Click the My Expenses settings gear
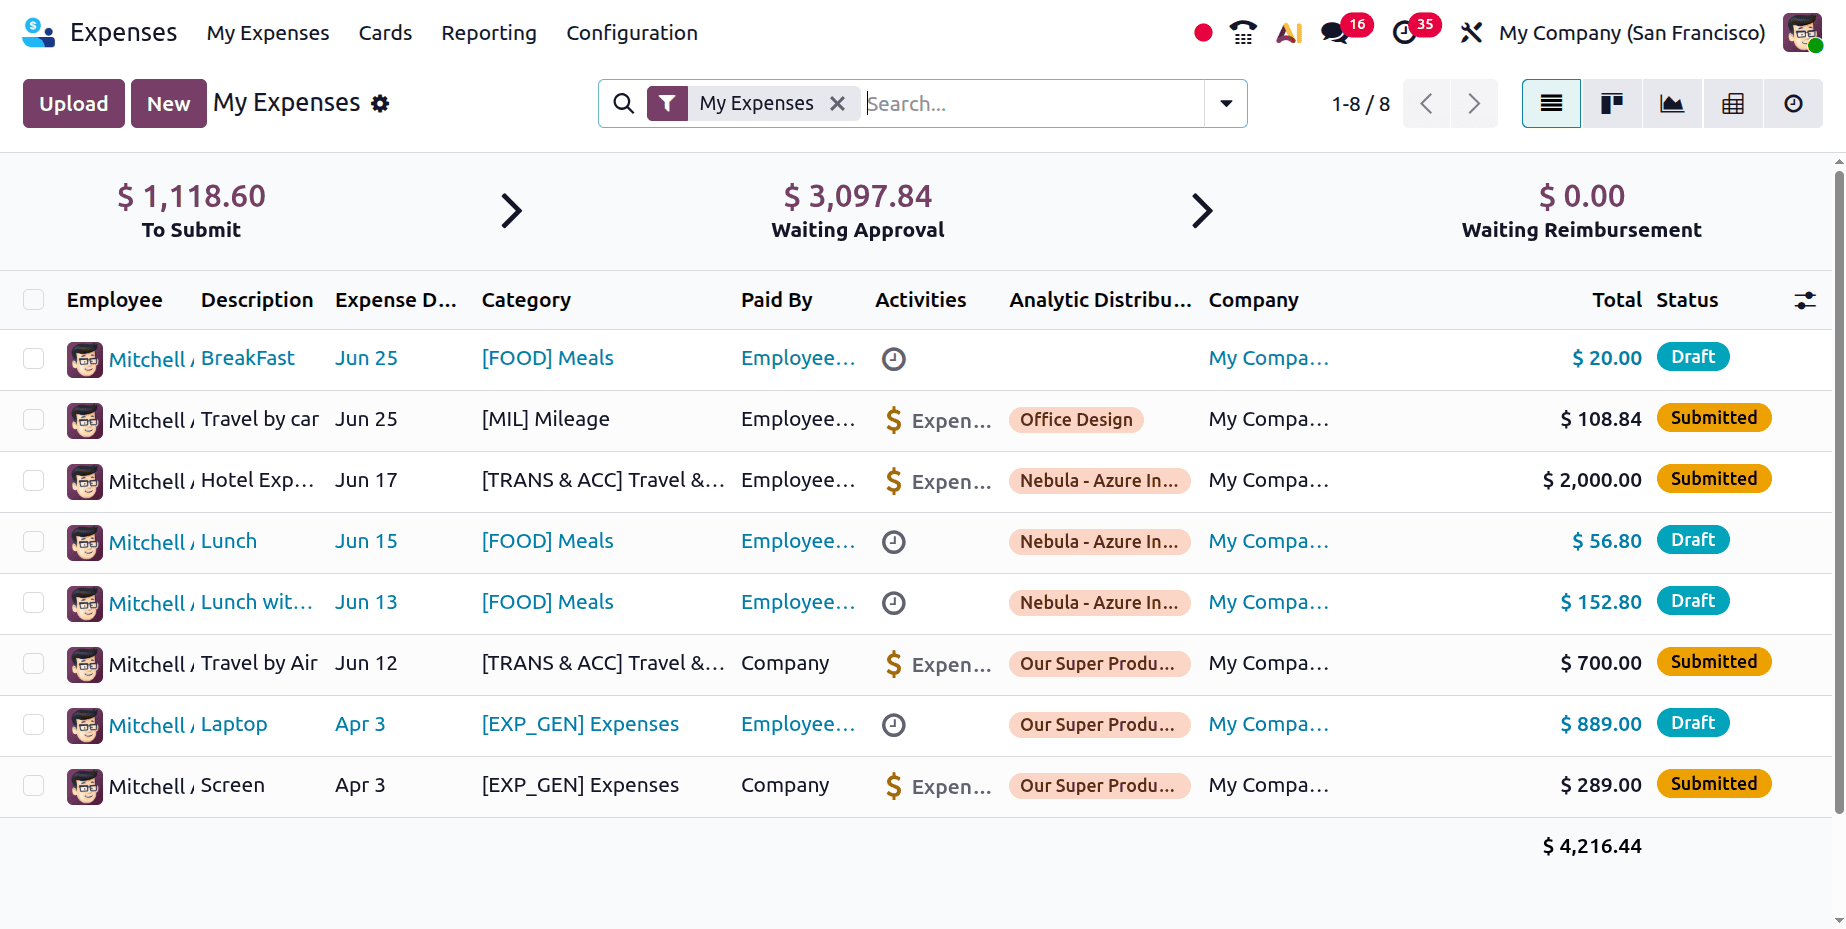Viewport: 1846px width, 929px height. click(x=380, y=103)
